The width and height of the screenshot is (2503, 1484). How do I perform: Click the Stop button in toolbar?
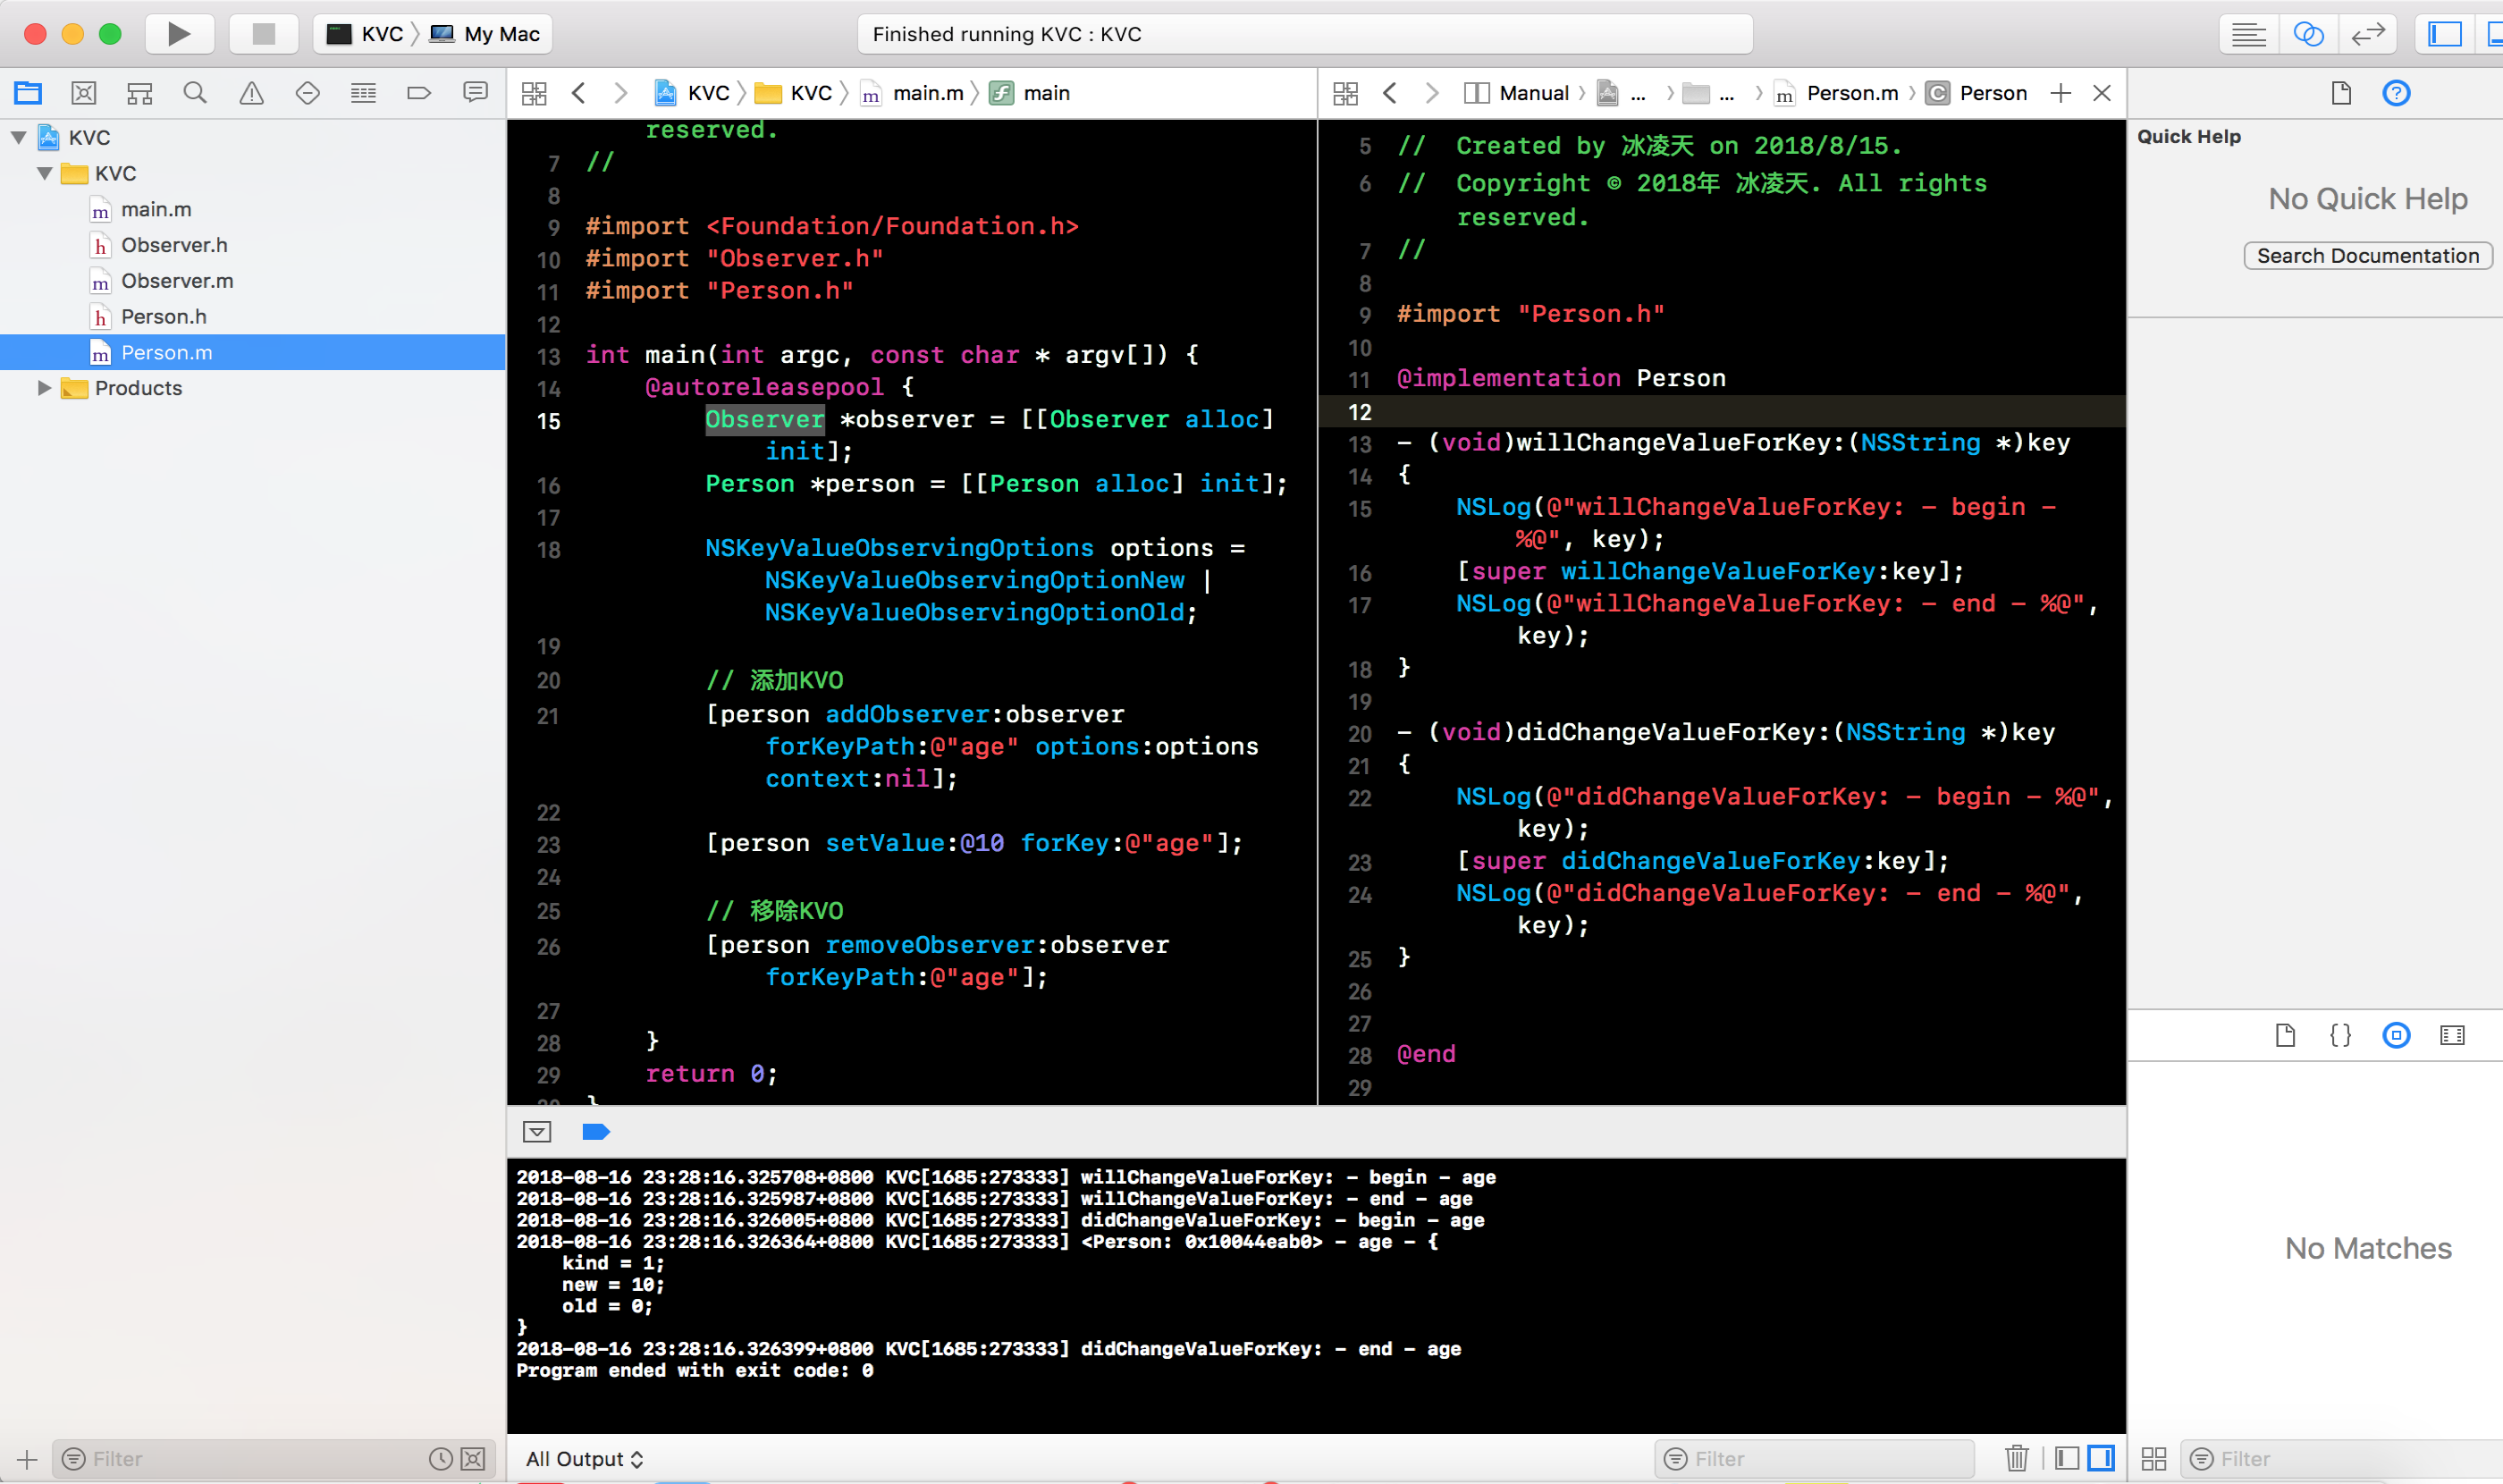263,34
